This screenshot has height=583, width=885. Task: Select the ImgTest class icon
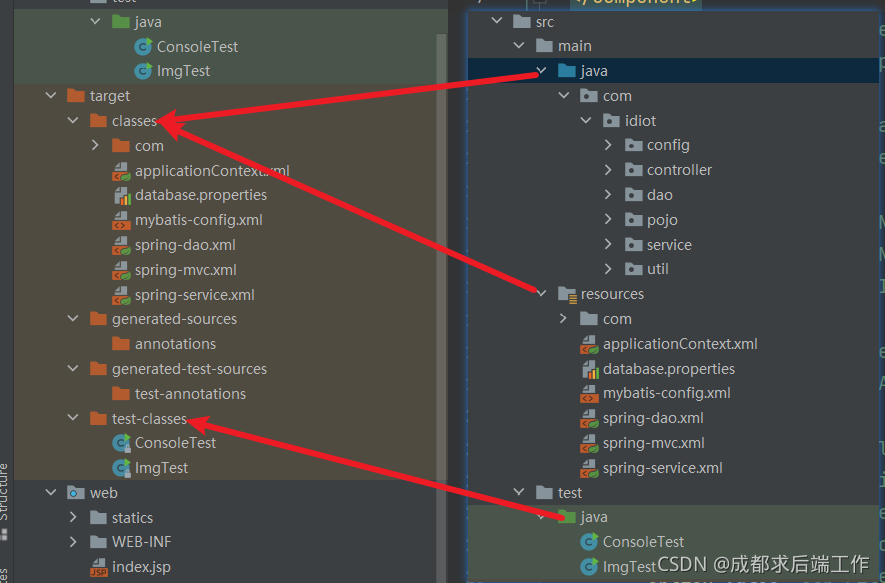tap(144, 71)
